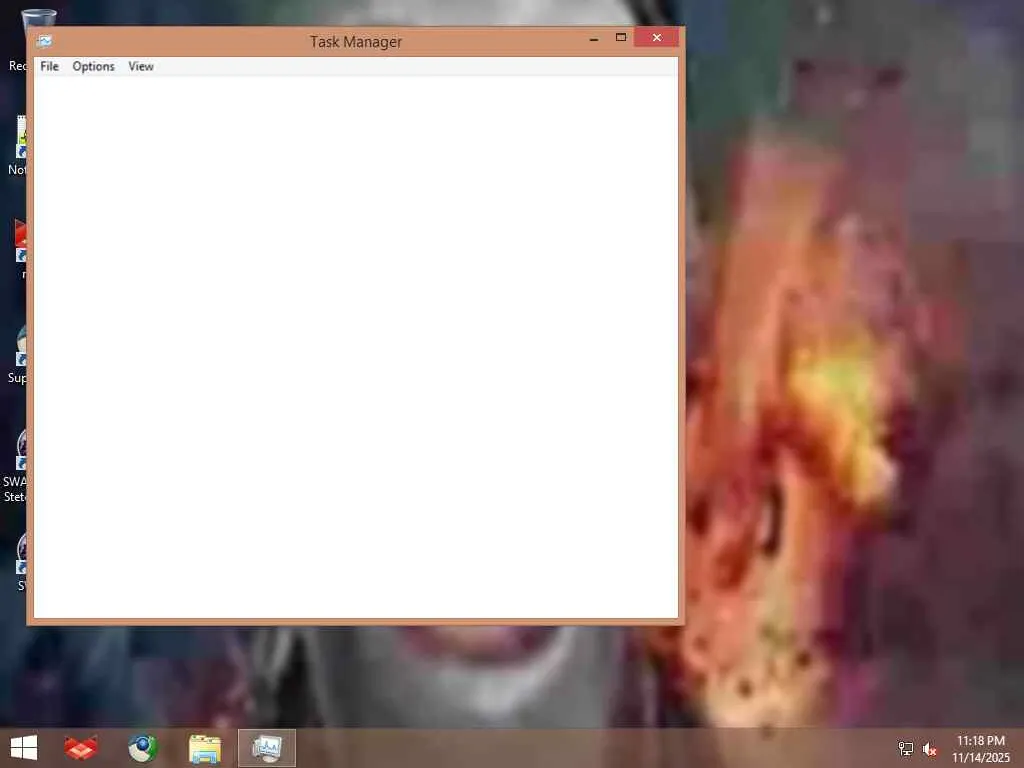Viewport: 1024px width, 768px height.
Task: Open the clock showing 11:18 PM
Action: coord(981,749)
